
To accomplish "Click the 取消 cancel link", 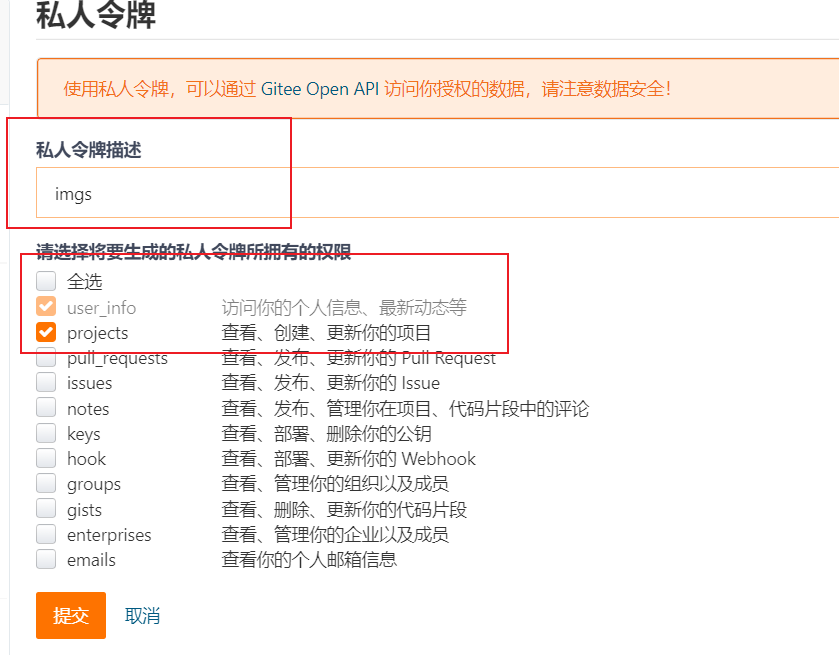I will 142,616.
